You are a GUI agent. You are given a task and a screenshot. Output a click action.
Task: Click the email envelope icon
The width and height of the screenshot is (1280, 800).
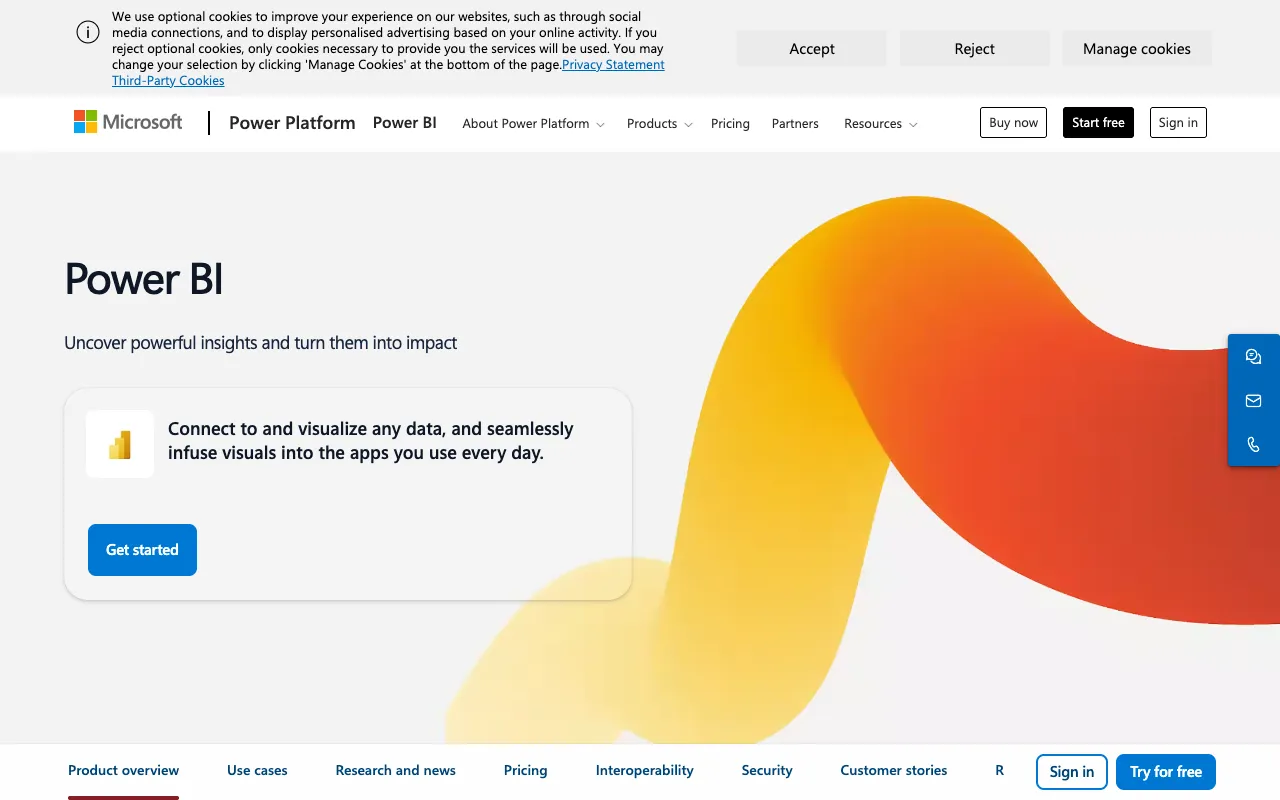[x=1253, y=400]
